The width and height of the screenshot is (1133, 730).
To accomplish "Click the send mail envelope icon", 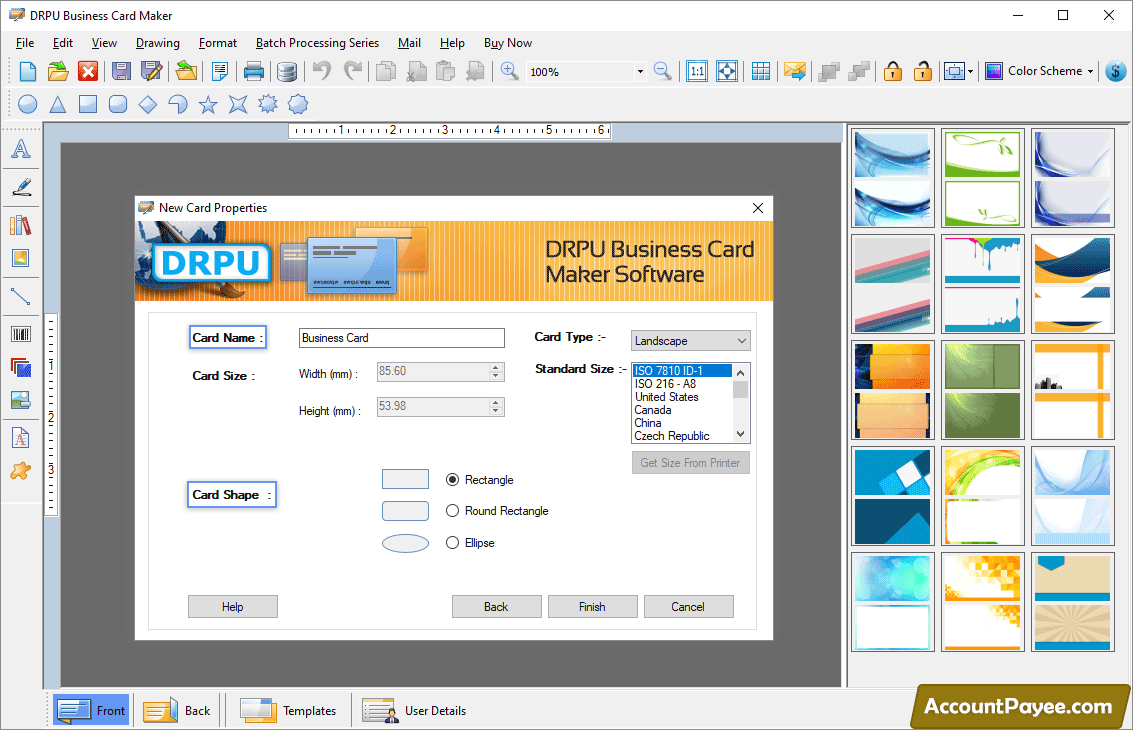I will pyautogui.click(x=794, y=71).
